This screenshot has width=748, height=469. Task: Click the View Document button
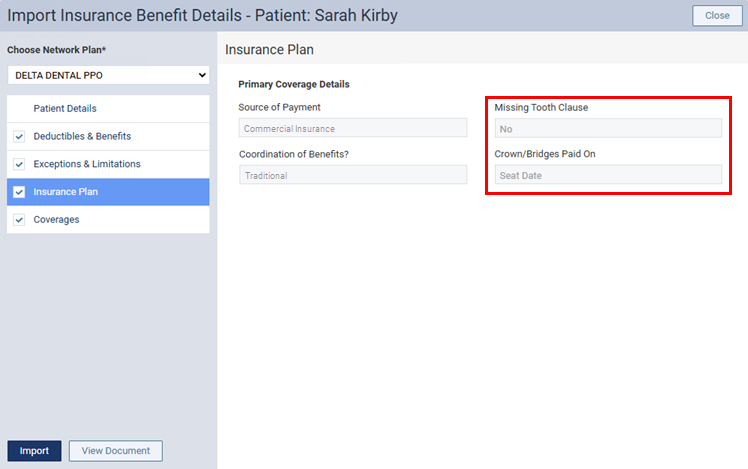(116, 451)
